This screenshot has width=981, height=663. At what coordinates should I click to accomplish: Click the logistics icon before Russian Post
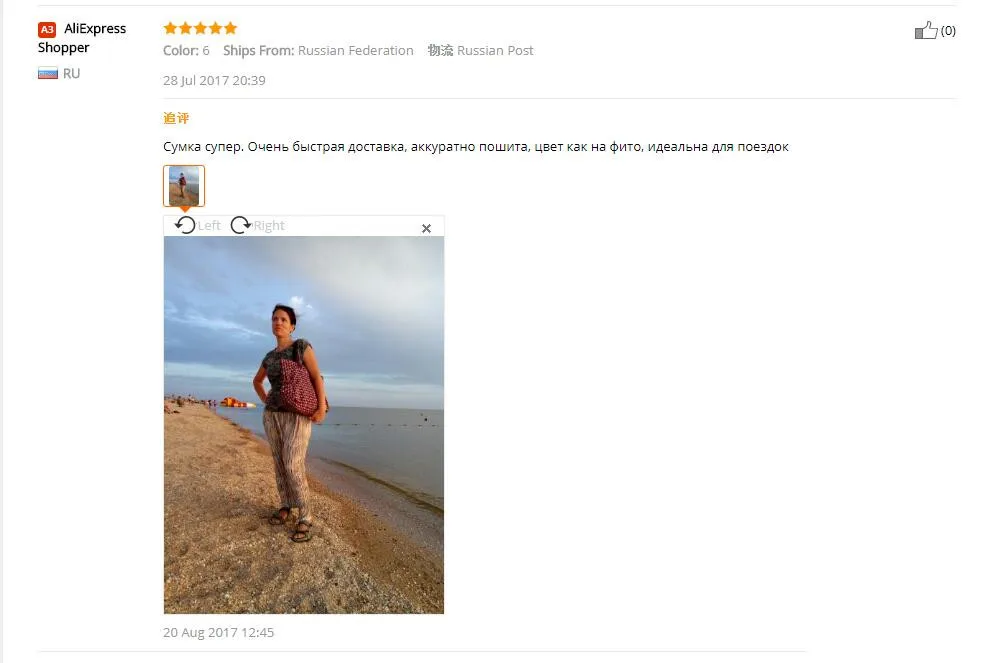440,50
